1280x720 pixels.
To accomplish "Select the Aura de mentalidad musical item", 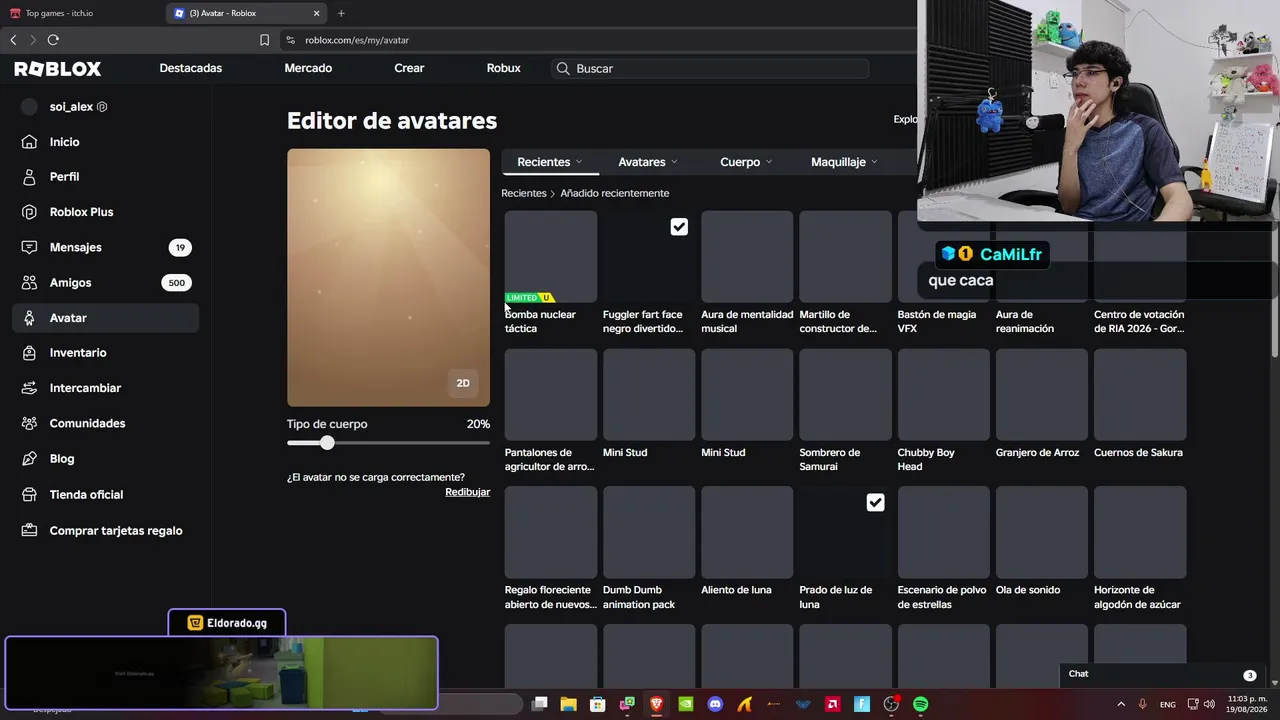I will tap(747, 256).
